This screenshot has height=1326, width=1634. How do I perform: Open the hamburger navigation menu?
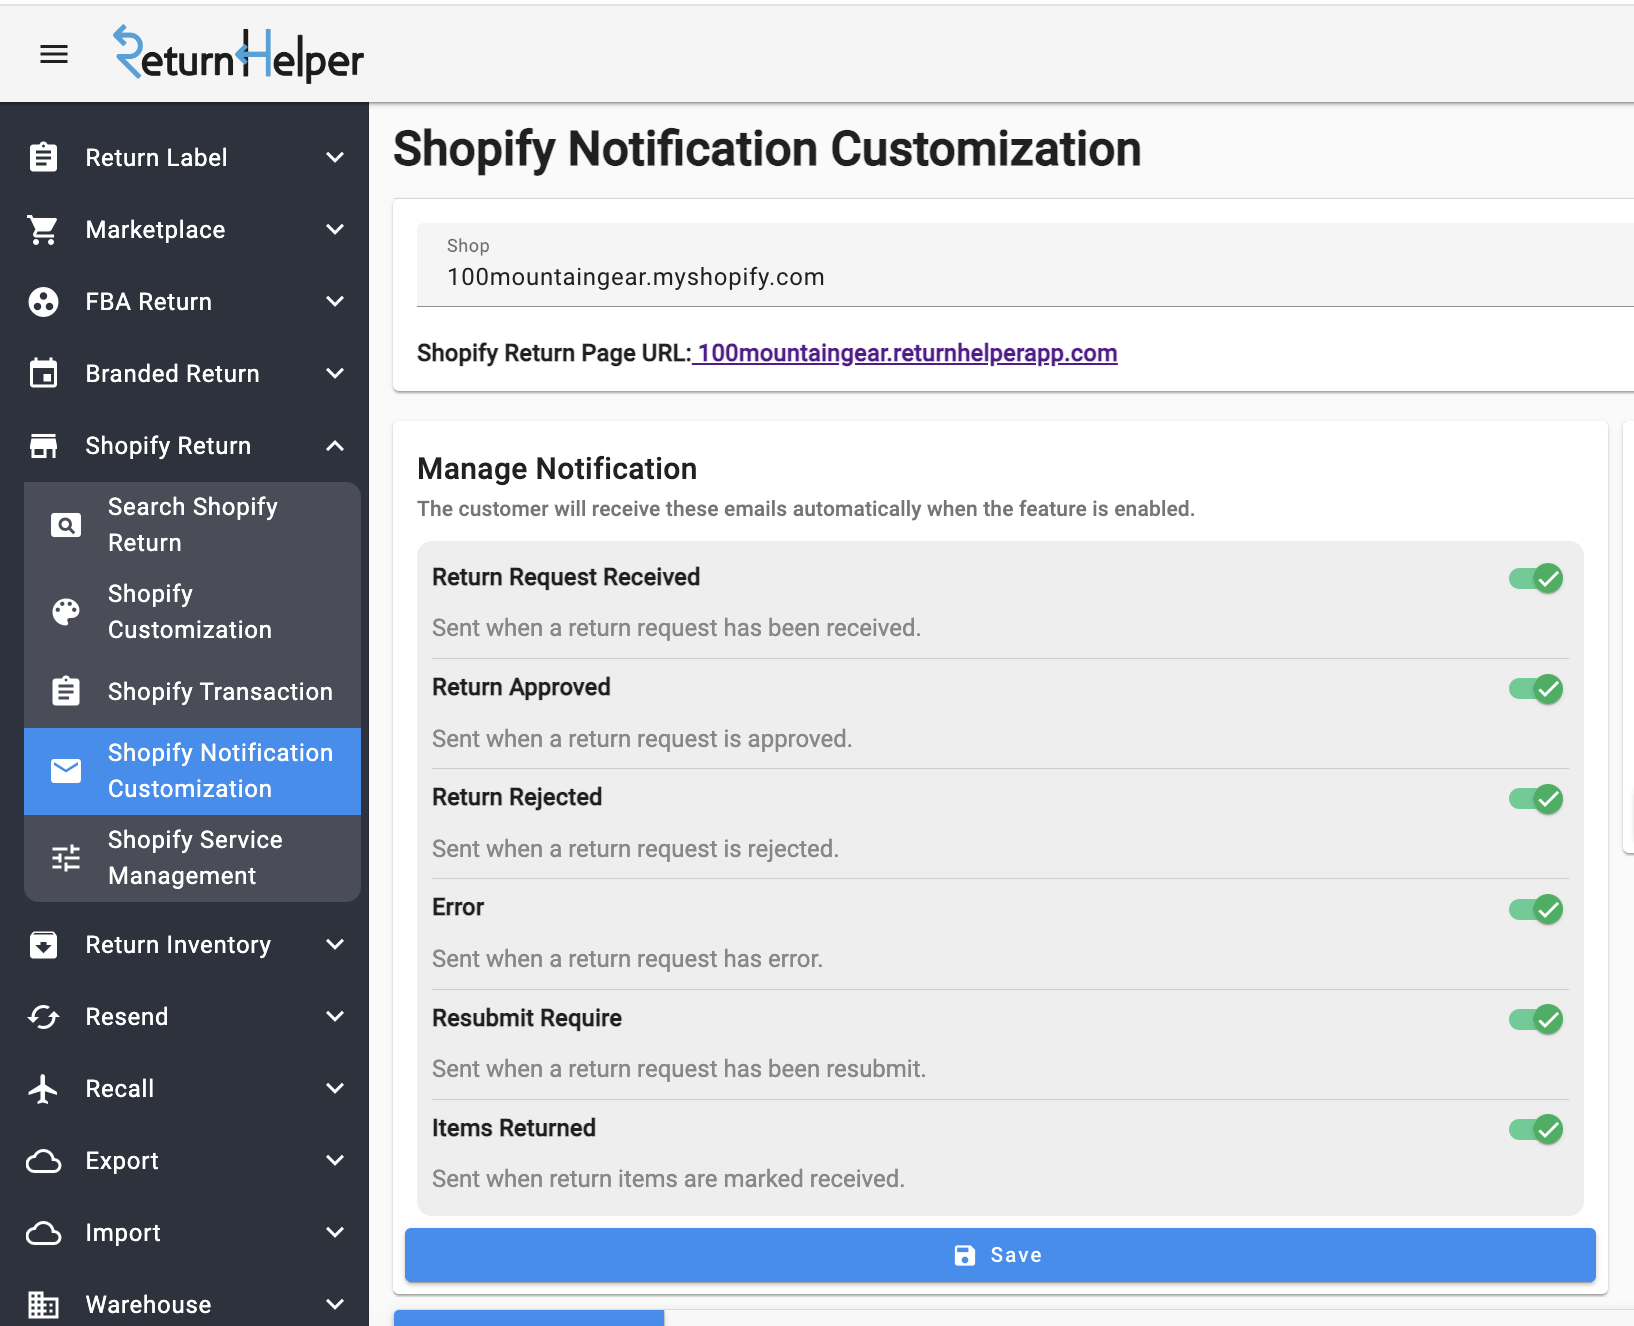click(54, 54)
